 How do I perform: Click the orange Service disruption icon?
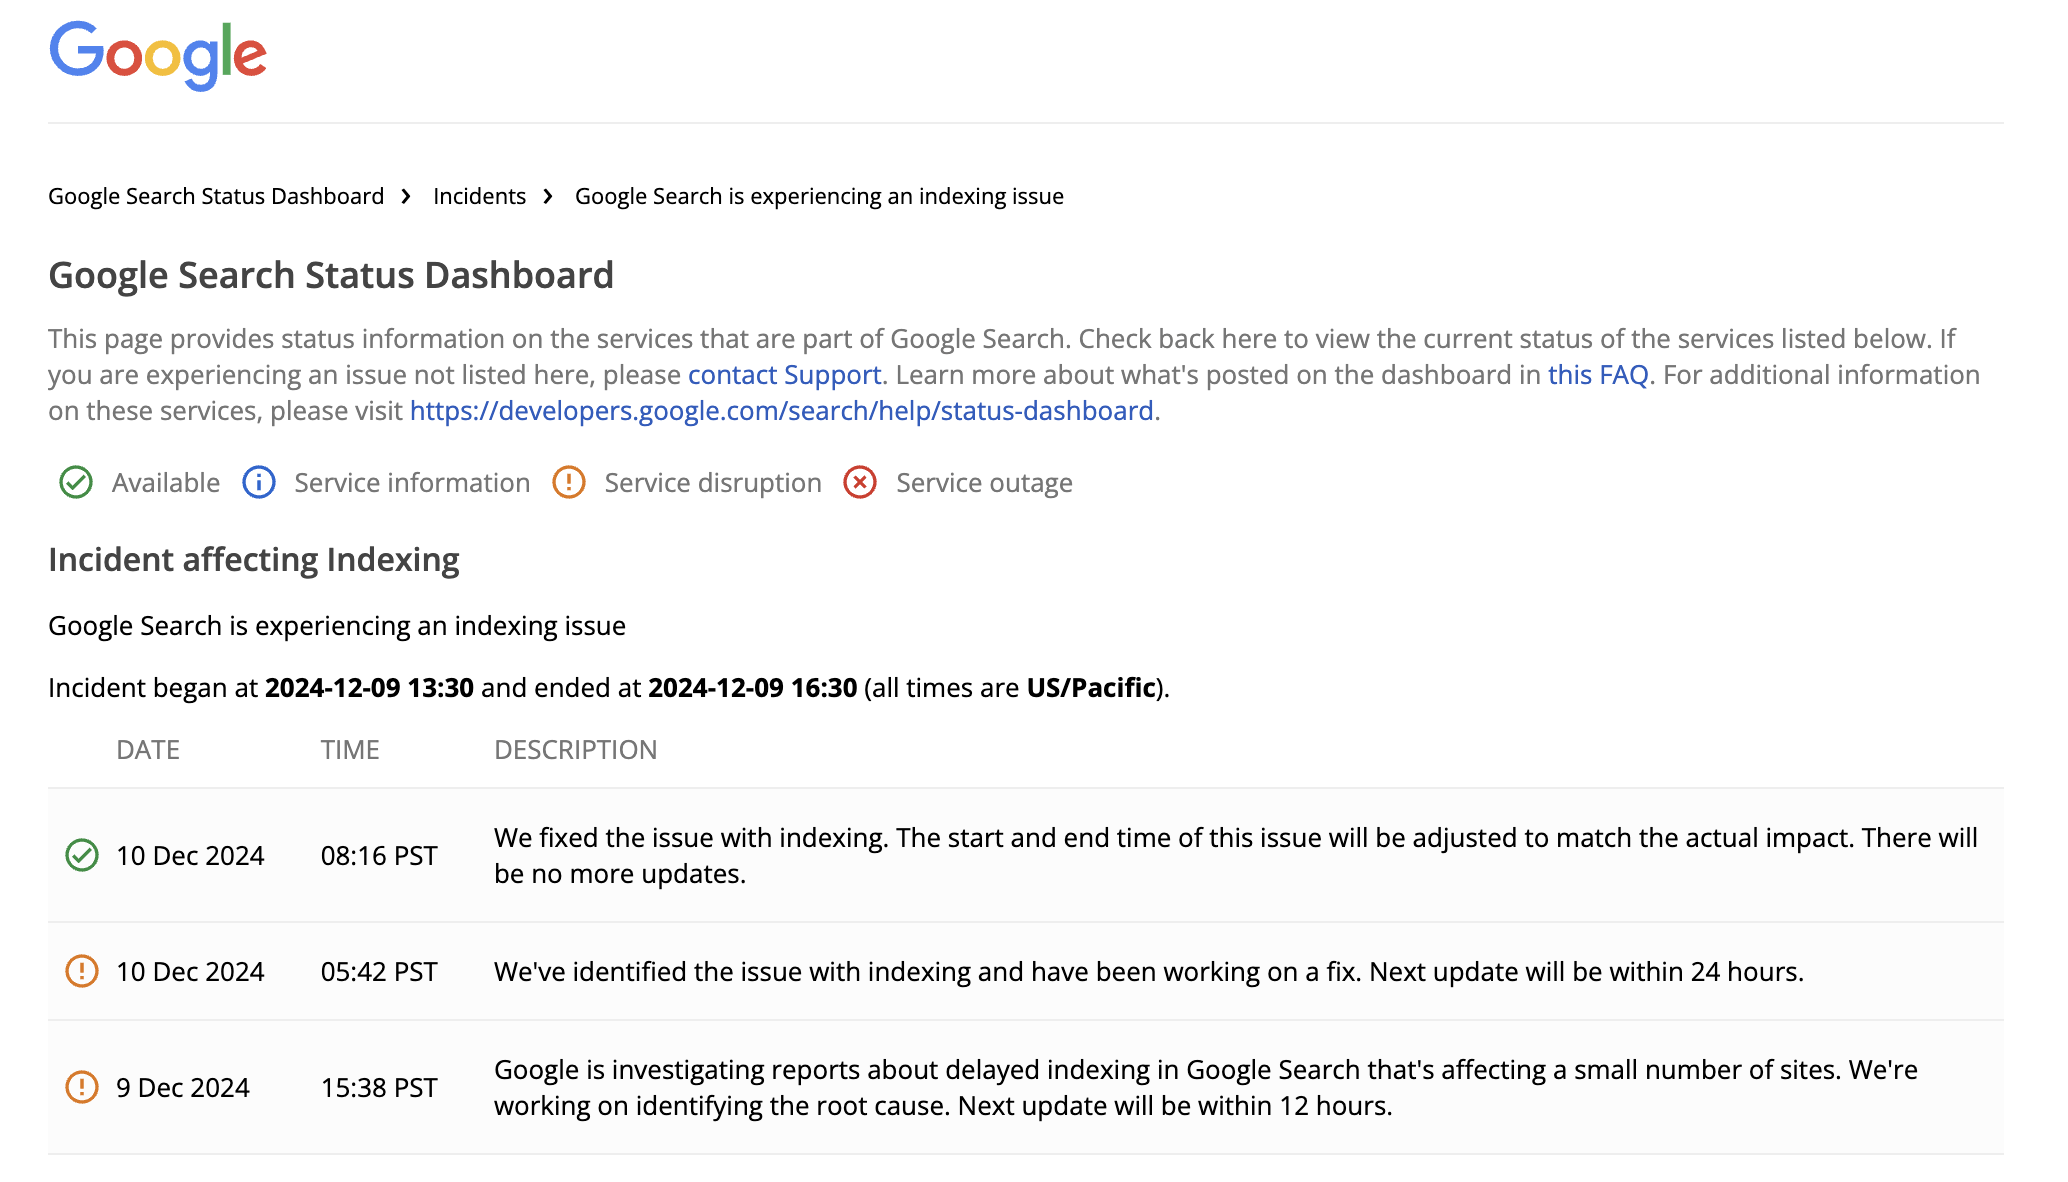click(568, 483)
